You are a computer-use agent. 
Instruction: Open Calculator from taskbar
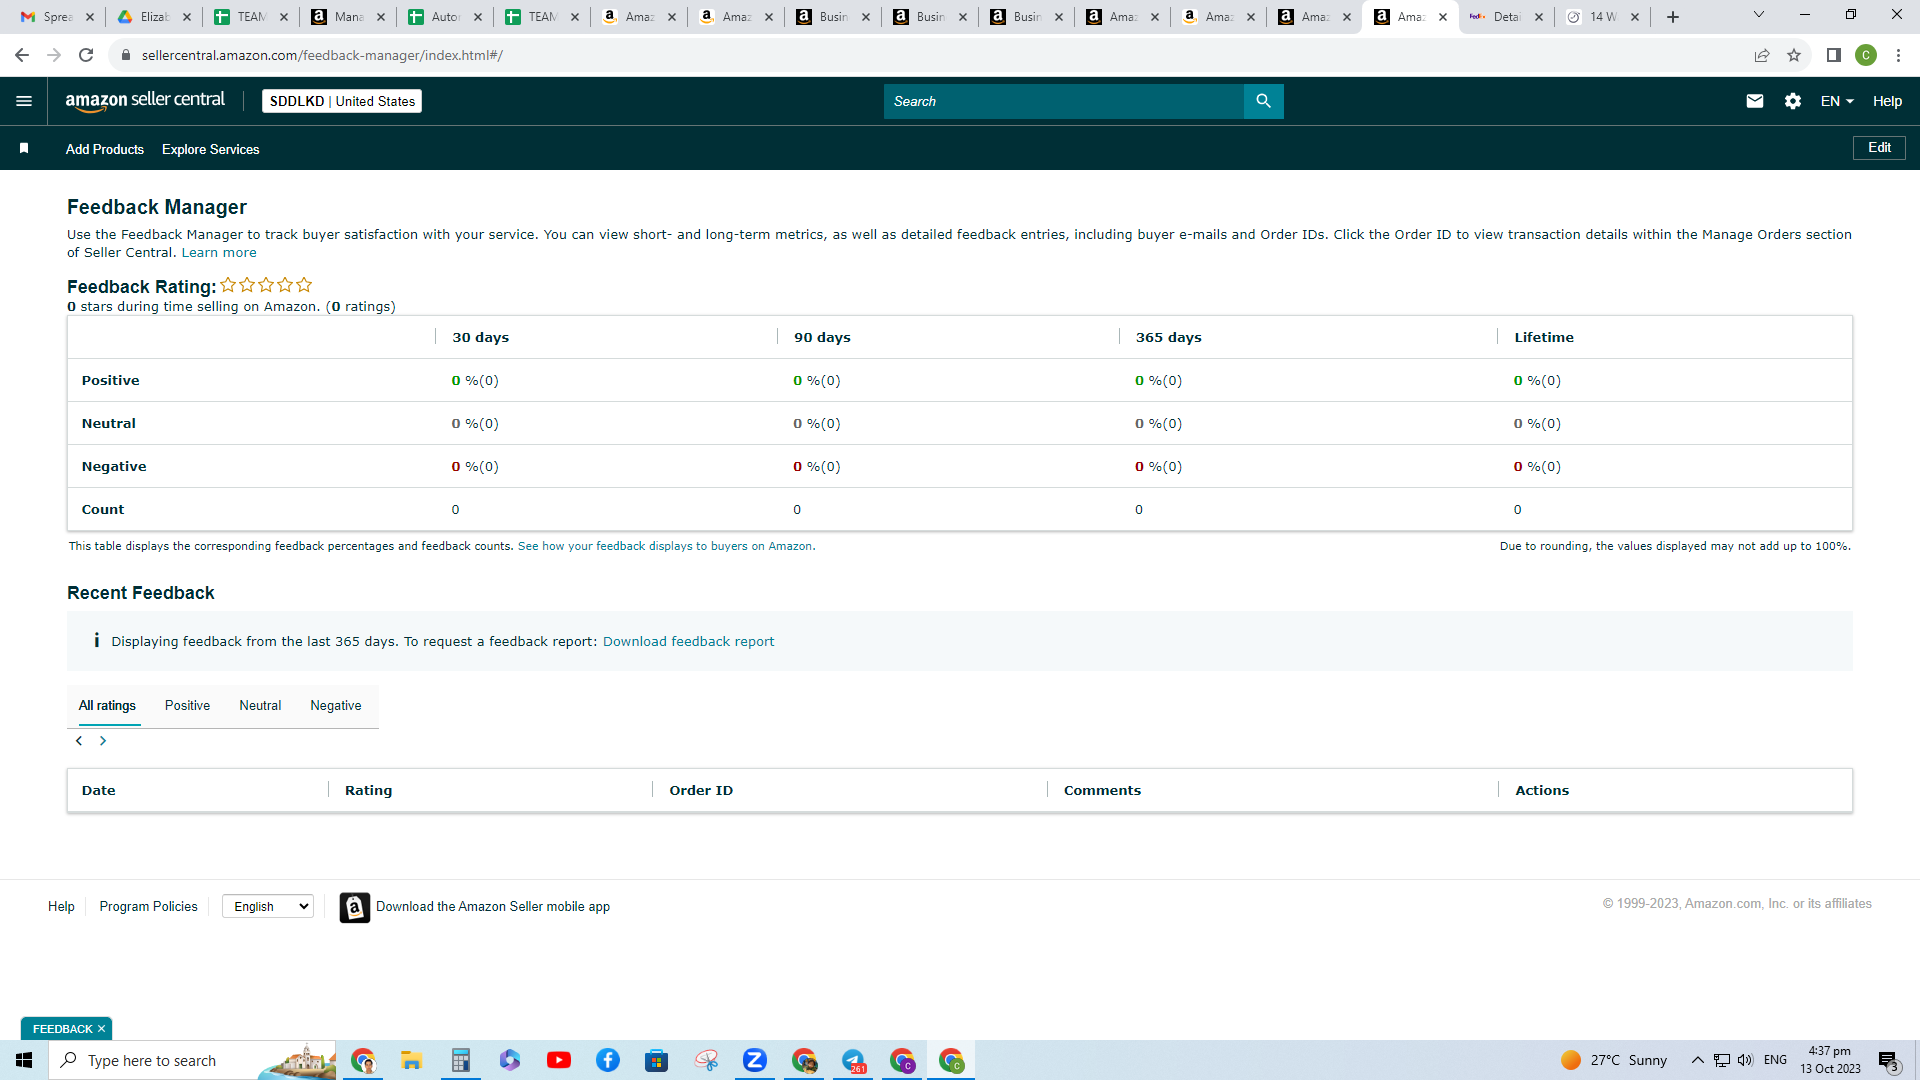pyautogui.click(x=461, y=1060)
